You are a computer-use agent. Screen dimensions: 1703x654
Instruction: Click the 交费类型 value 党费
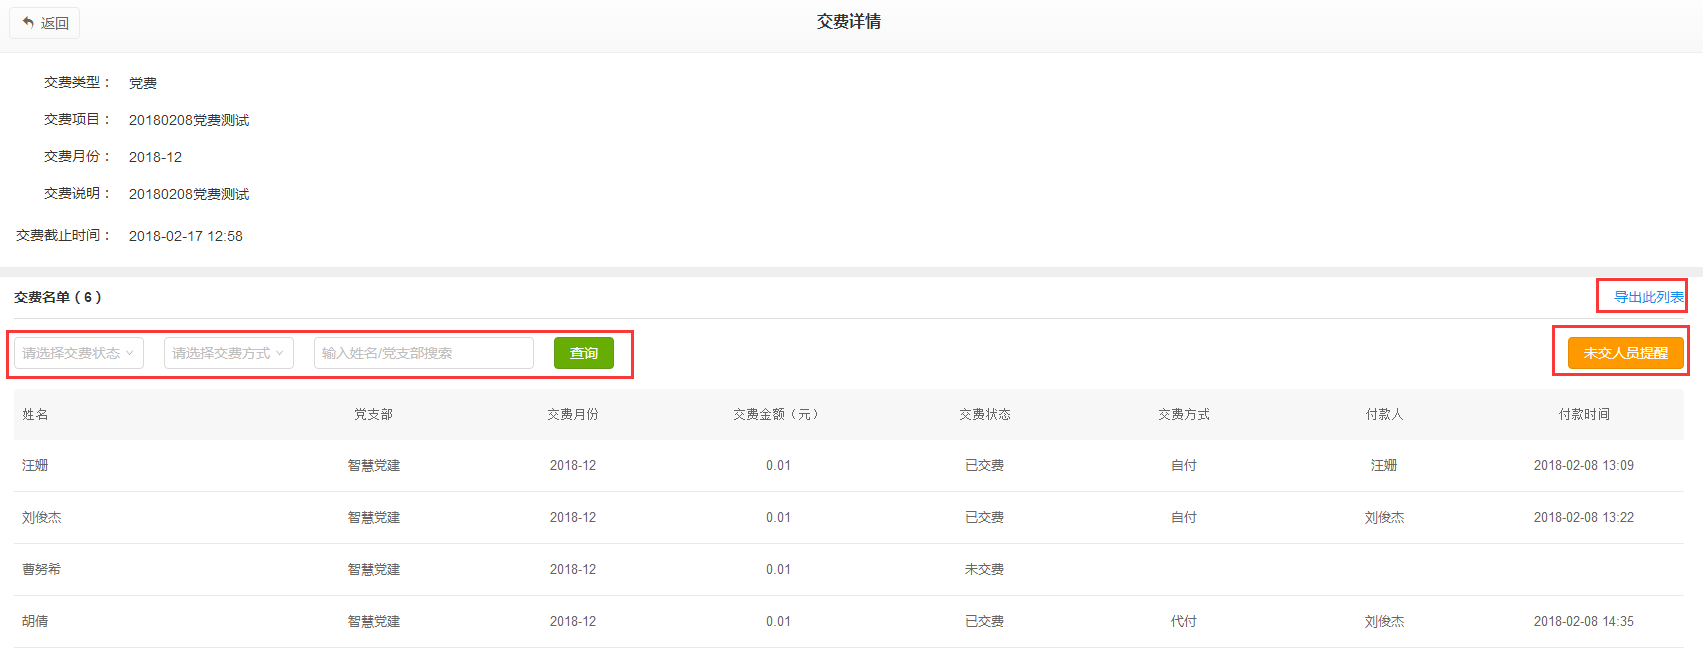pos(143,83)
